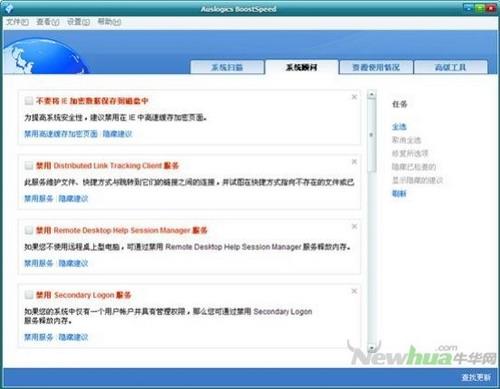Click 隐藏建议 under the Secondary Logon card
This screenshot has height=389, width=500.
[73, 337]
